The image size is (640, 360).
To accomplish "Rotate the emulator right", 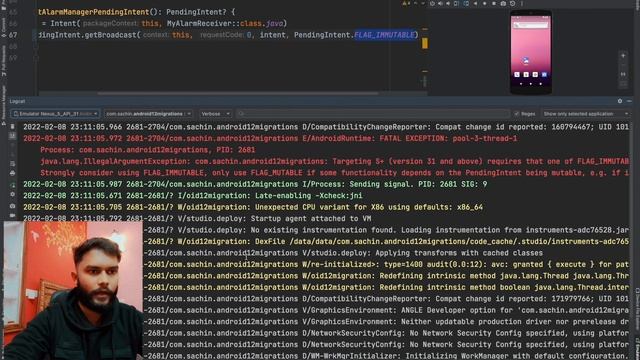I will 466,3.
